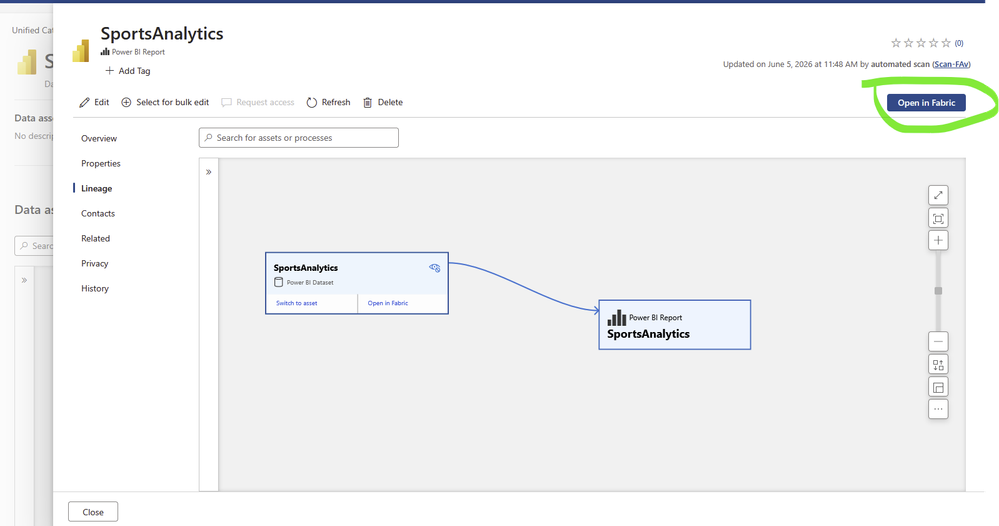Image resolution: width=999 pixels, height=526 pixels.
Task: Go to the Properties tab
Action: [x=101, y=163]
